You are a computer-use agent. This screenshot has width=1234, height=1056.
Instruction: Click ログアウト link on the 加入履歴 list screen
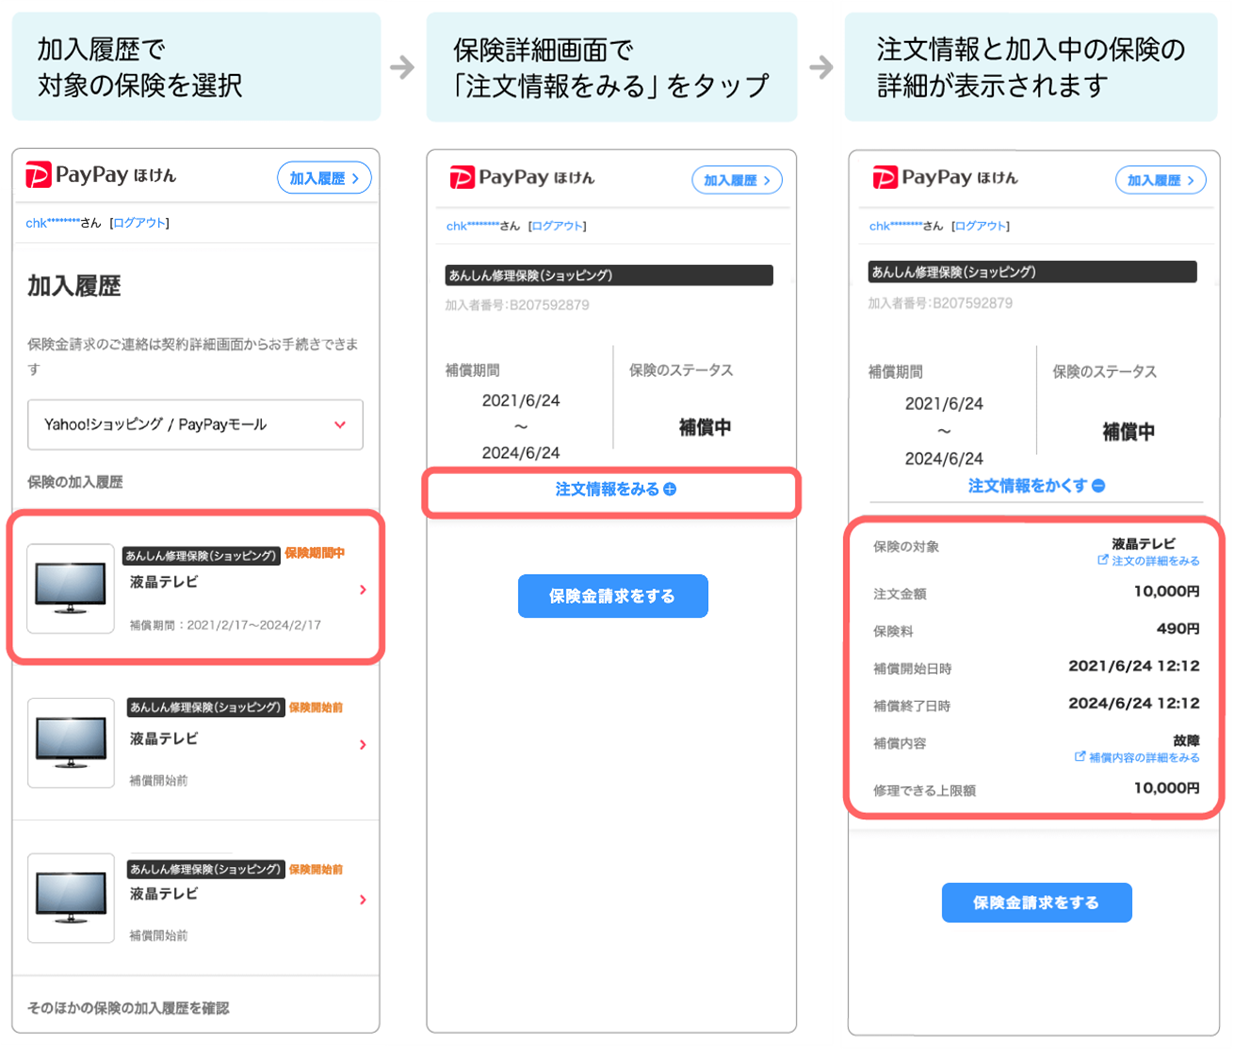coord(140,223)
